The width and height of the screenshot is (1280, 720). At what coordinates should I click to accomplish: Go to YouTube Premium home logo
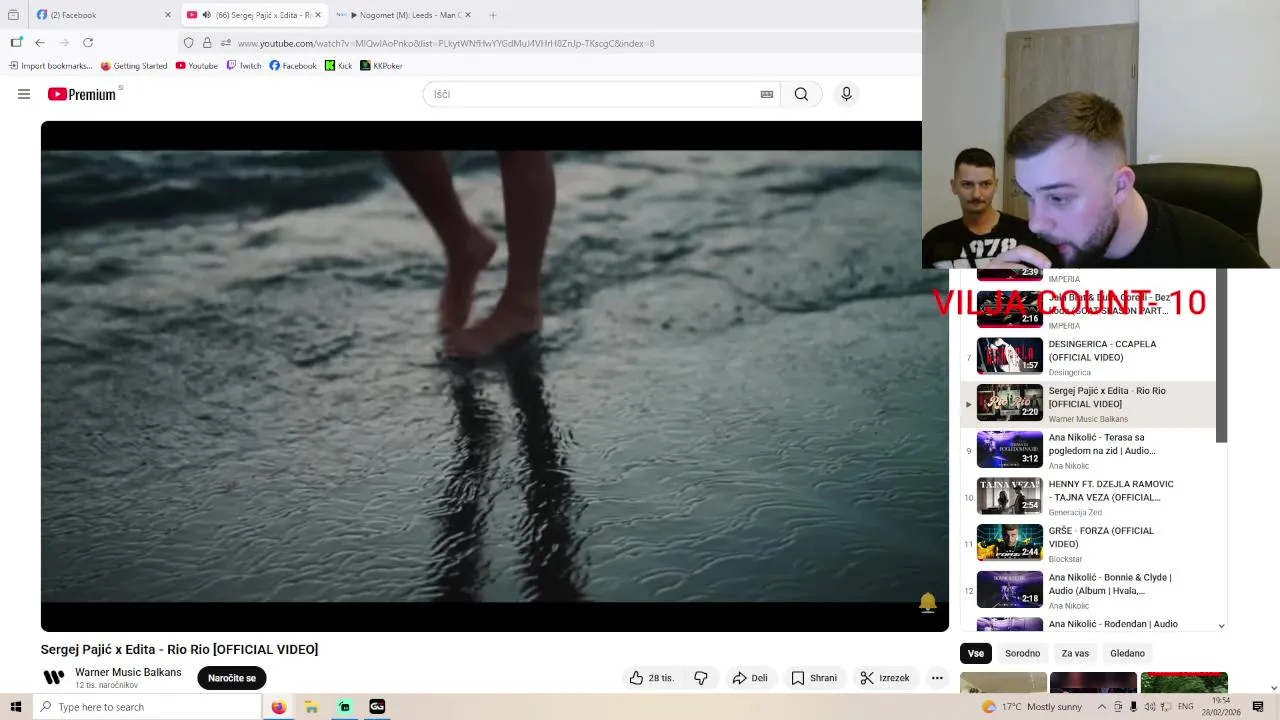[x=81, y=94]
